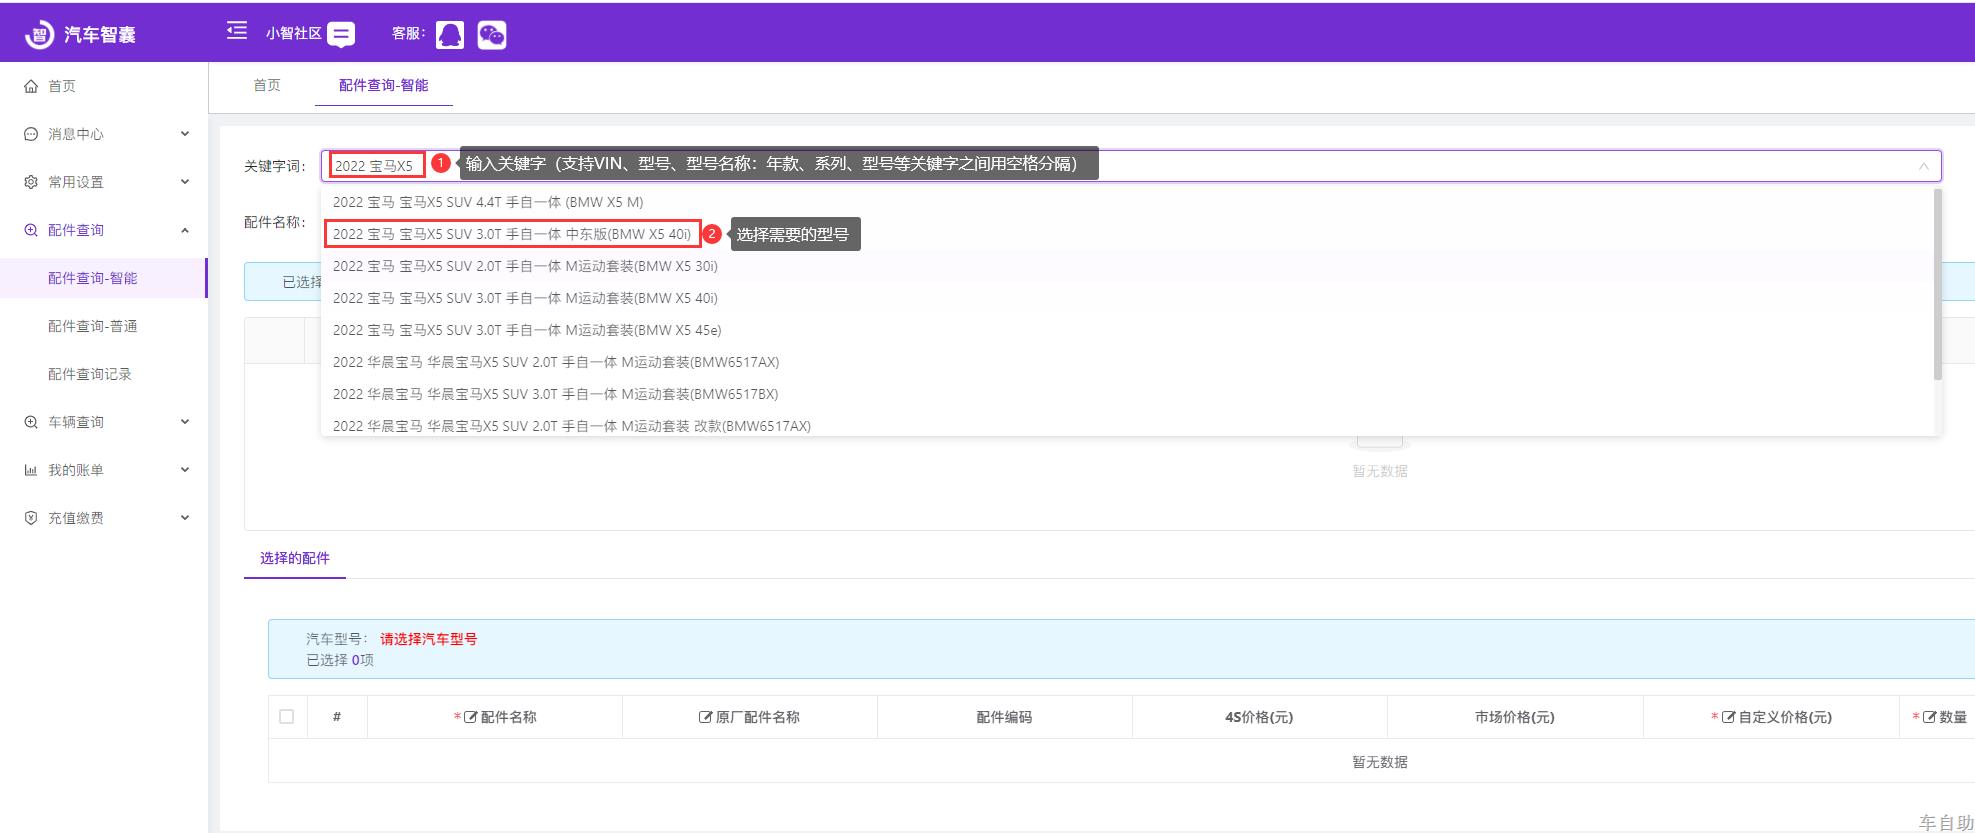Select the 宝马X5 3.0T 中东版 (BMW X5 40i) option
Screen dimensions: 1975x833
coord(512,234)
